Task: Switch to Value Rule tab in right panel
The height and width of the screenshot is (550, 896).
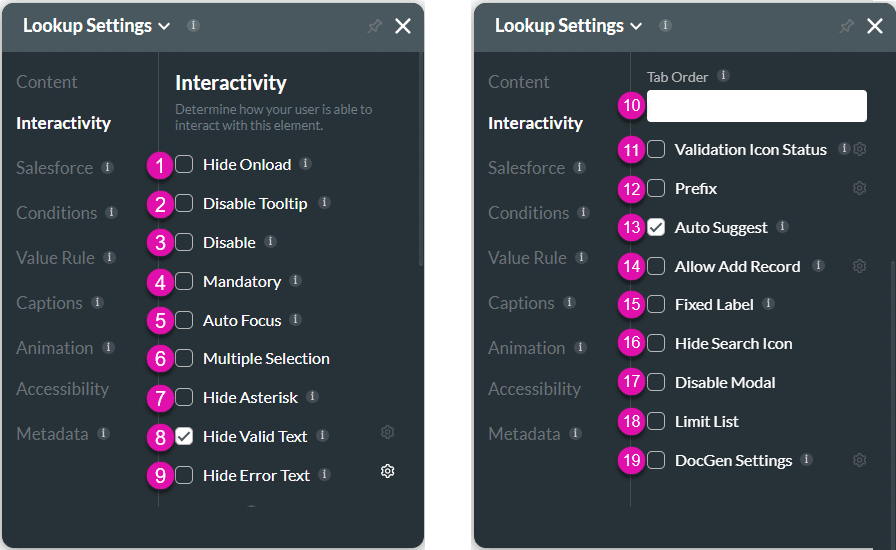Action: click(526, 258)
